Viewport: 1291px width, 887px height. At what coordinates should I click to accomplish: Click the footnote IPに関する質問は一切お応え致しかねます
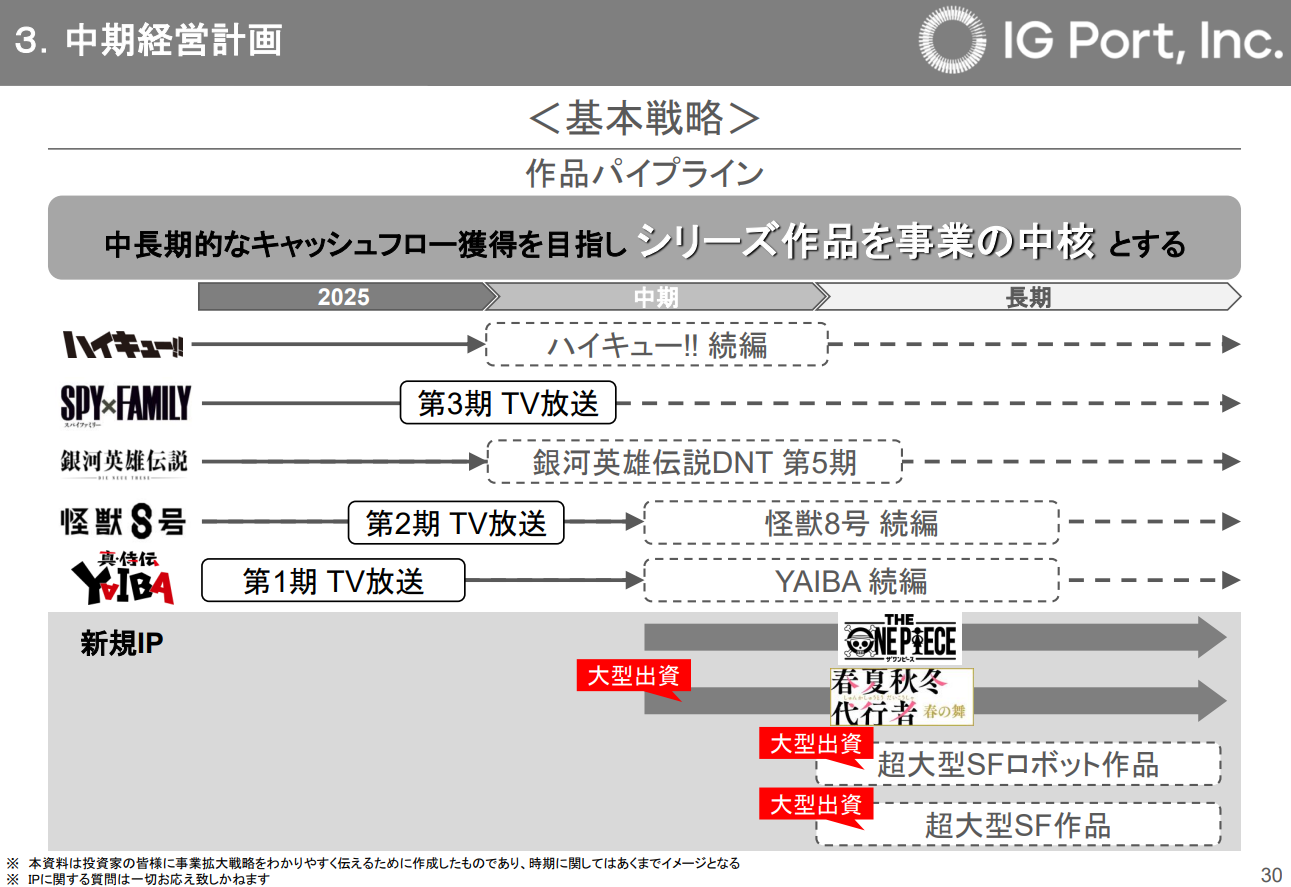click(x=138, y=879)
